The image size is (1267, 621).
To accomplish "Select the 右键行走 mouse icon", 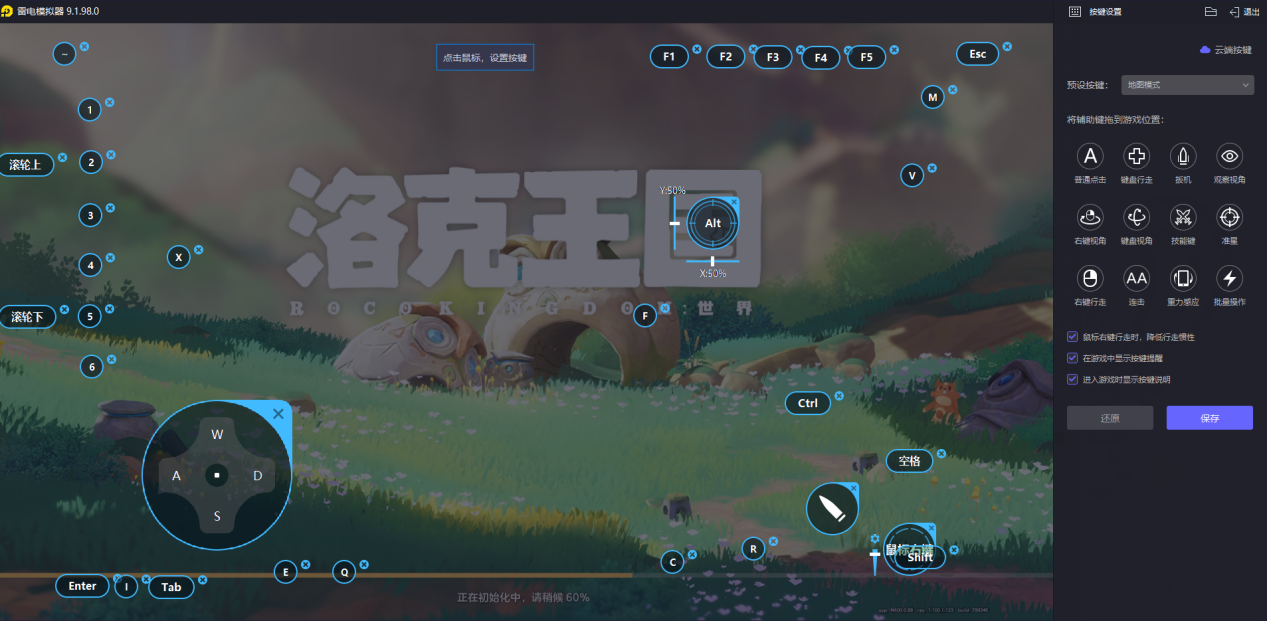I will click(x=1090, y=278).
